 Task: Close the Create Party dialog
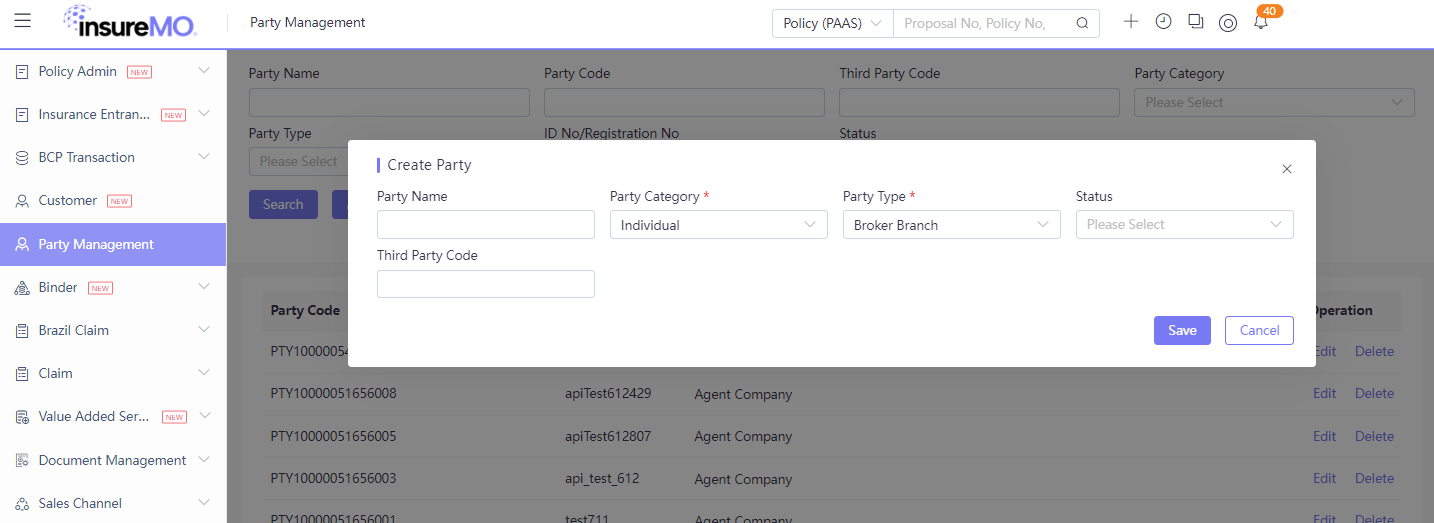click(1287, 169)
